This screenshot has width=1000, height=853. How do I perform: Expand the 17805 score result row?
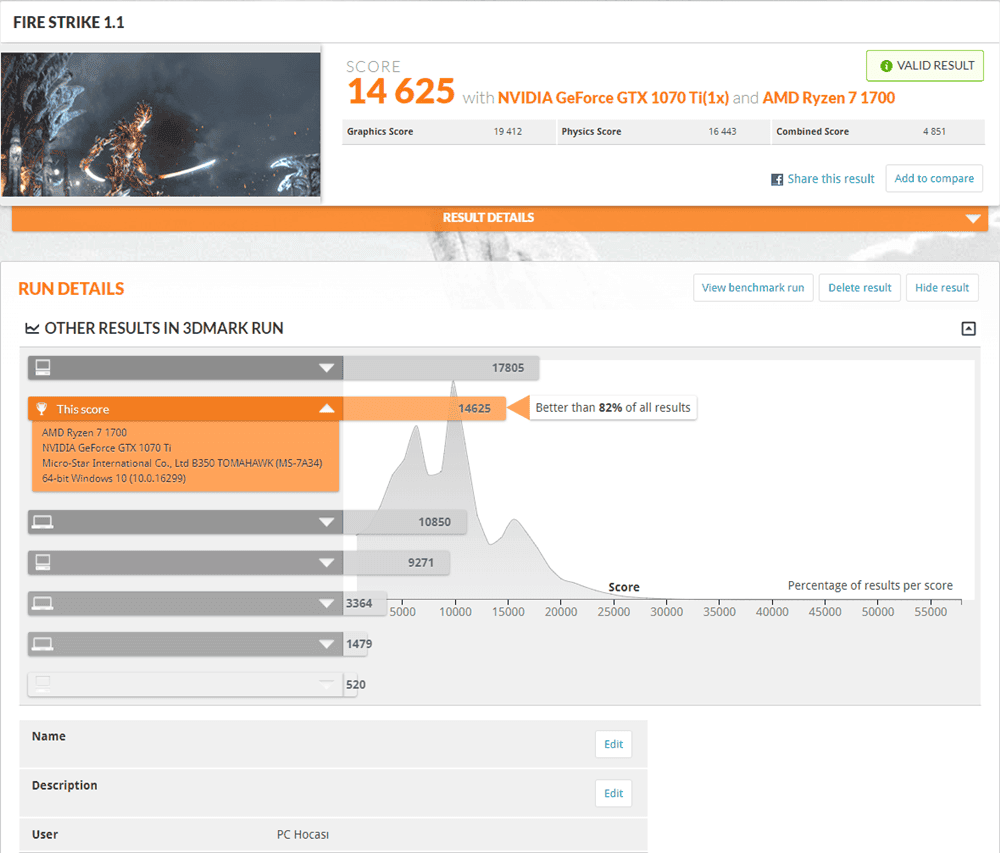pos(326,368)
